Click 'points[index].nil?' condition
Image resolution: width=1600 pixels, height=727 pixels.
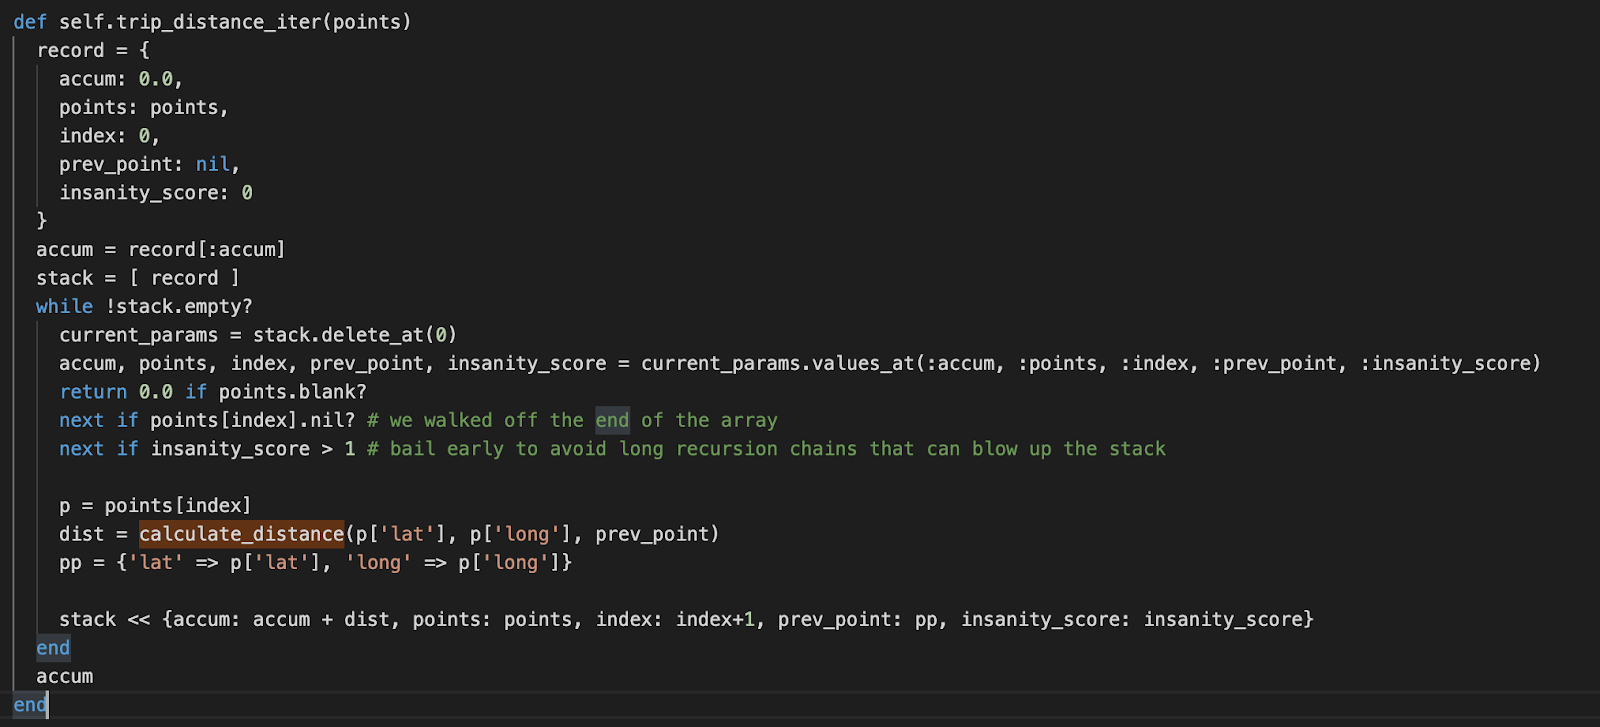coord(253,420)
